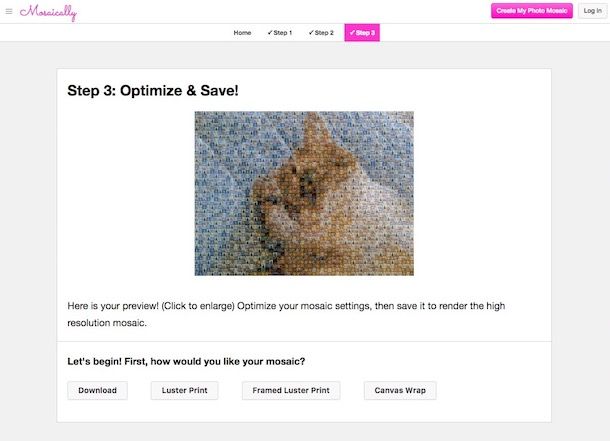Return to the Step 1 tab
This screenshot has height=441, width=610.
pos(280,33)
